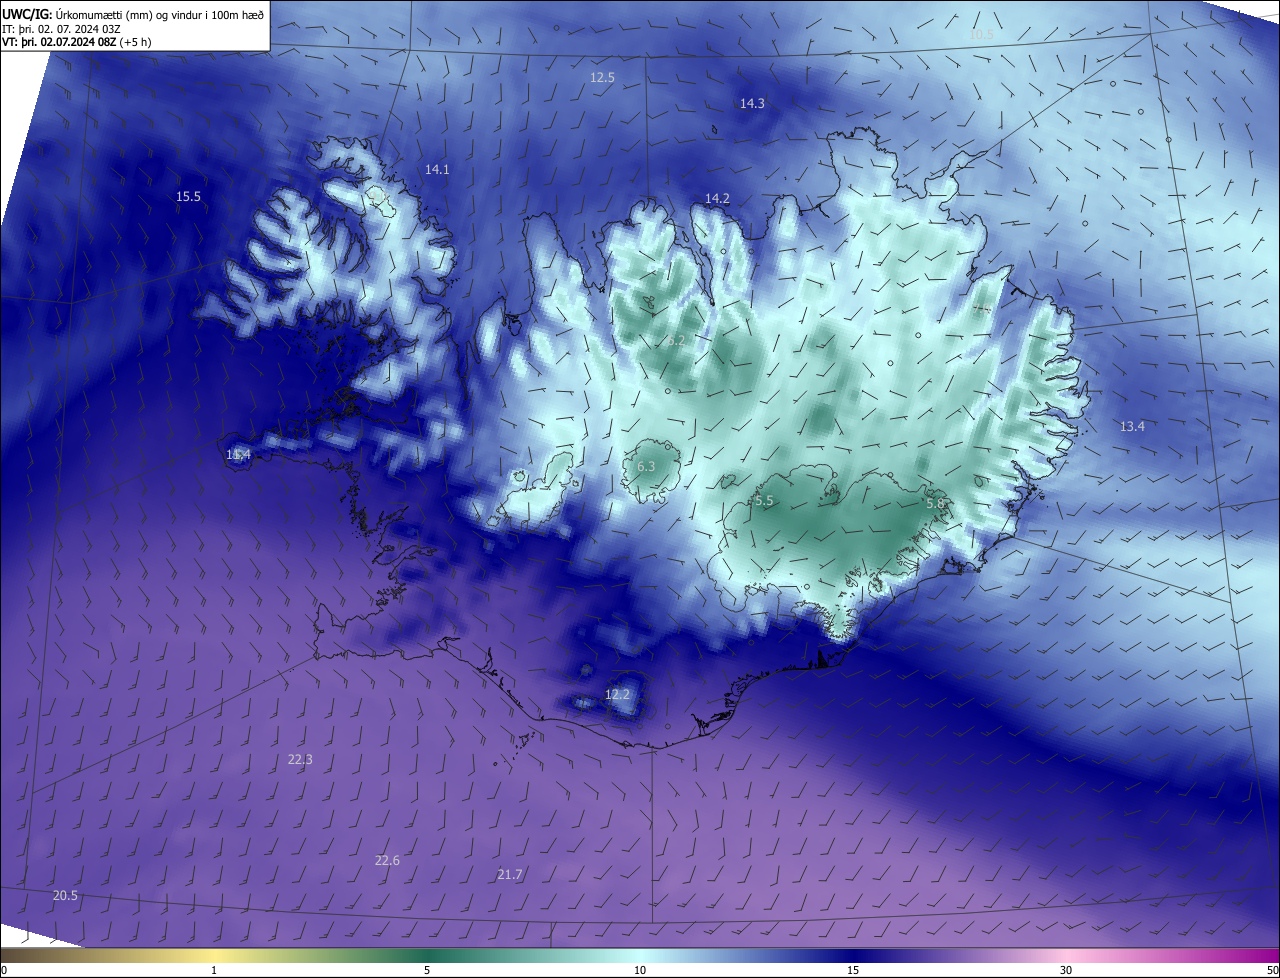Screen dimensions: 1280x978
Task: Click the 12.2 value label near the south coast
Action: (618, 694)
